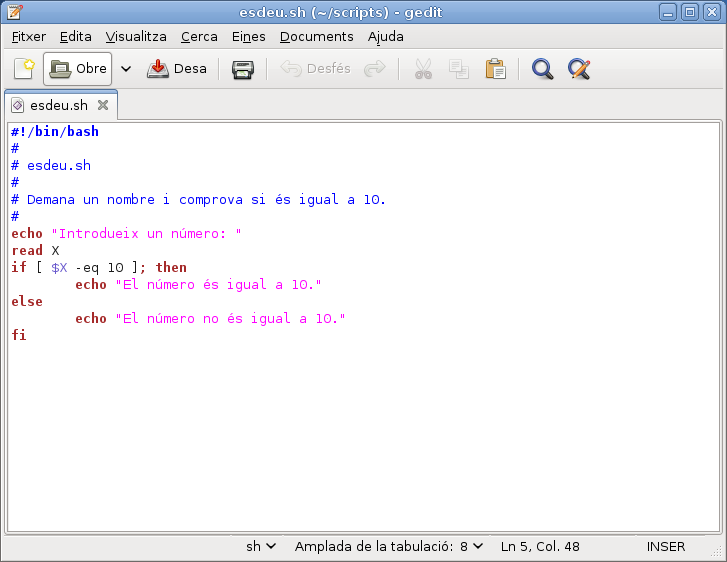Open the Documents menu
Viewport: 727px width, 562px height.
(x=316, y=36)
